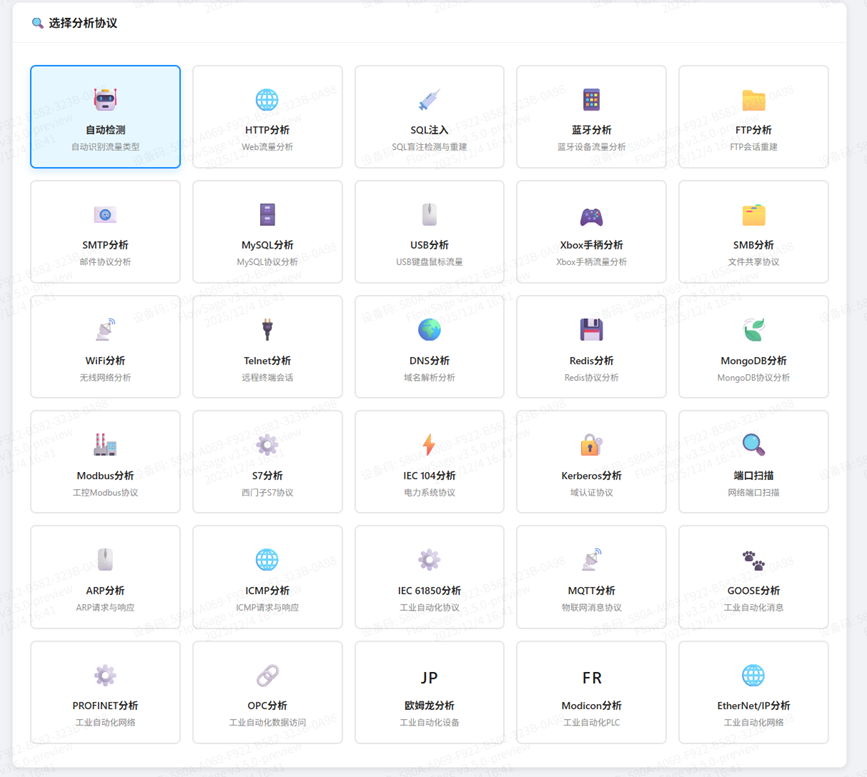Click the 网络端口扫描 description
This screenshot has height=777, width=867.
pyautogui.click(x=754, y=492)
